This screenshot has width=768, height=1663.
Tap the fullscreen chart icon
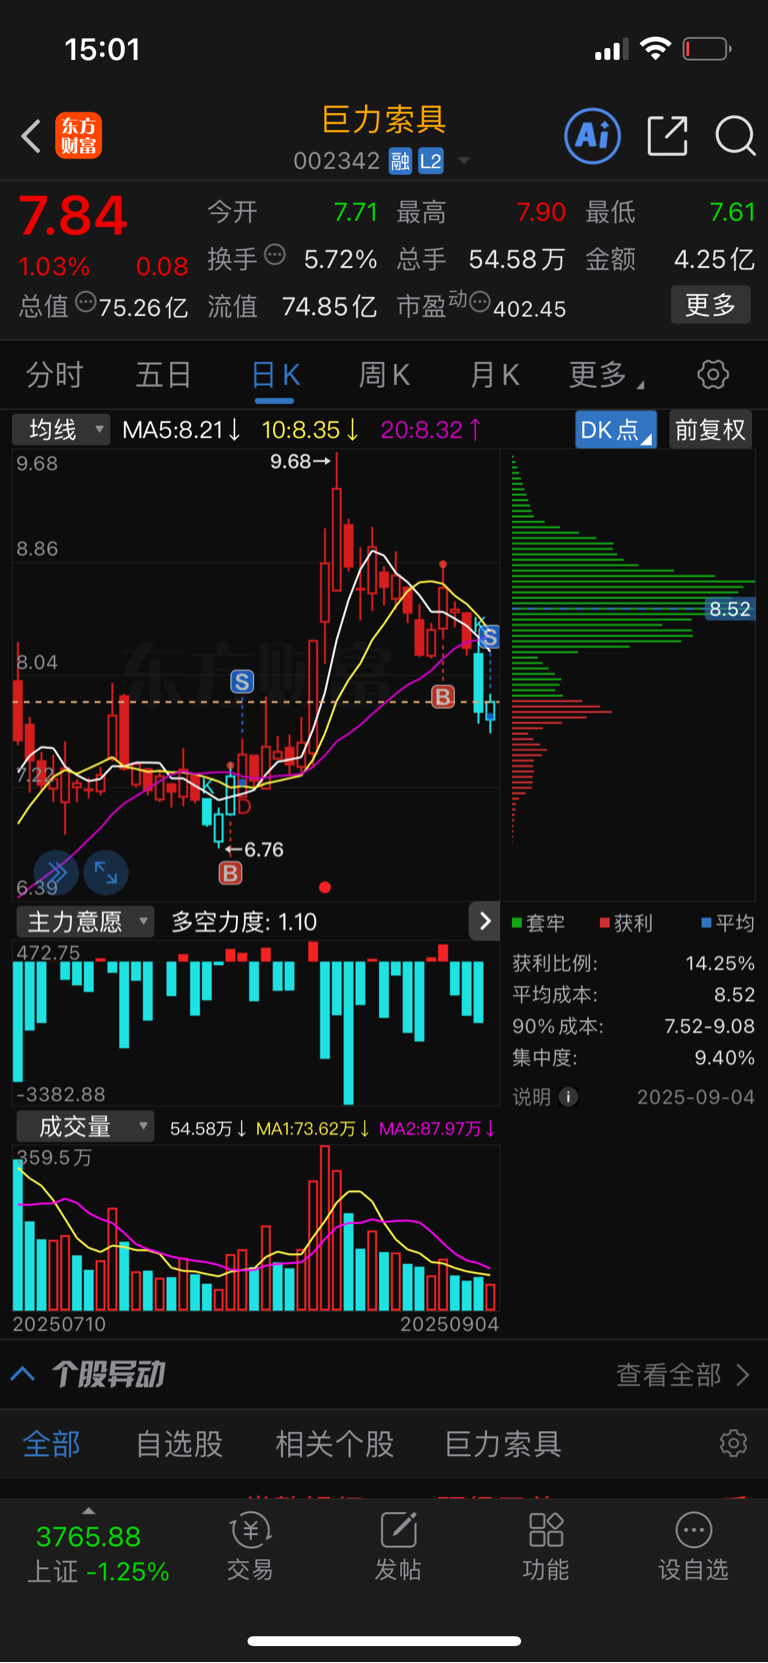click(106, 873)
